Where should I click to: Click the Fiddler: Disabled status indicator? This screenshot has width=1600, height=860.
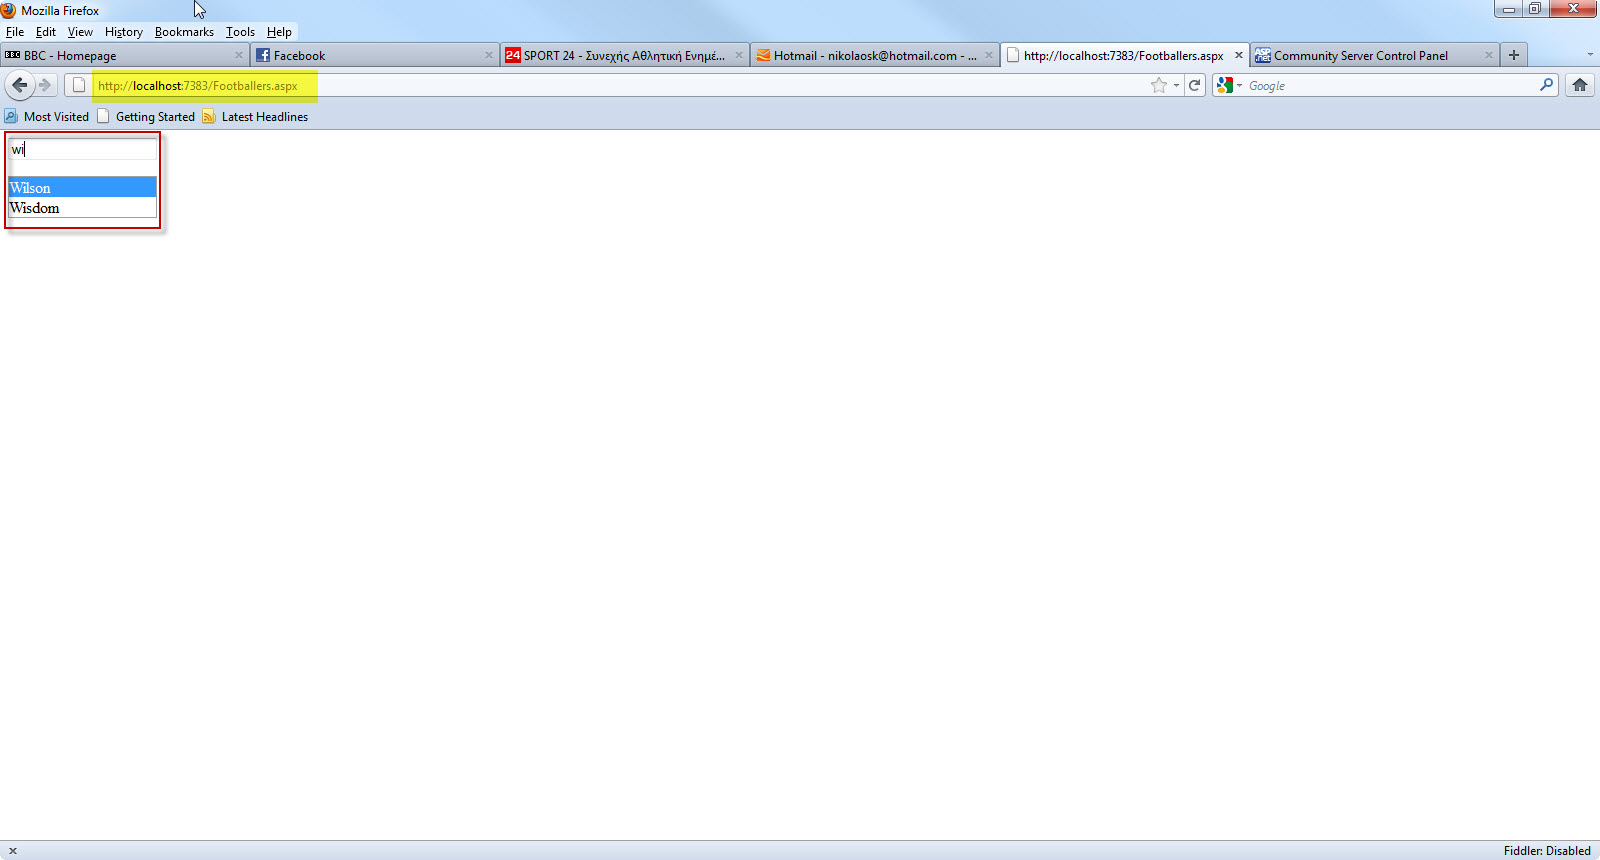pos(1547,851)
